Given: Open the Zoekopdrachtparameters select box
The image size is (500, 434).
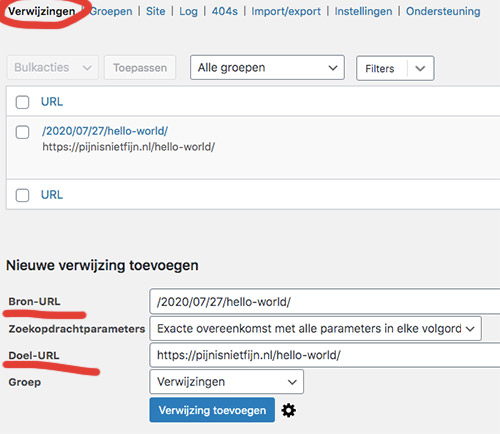Looking at the screenshot, I should click(315, 329).
